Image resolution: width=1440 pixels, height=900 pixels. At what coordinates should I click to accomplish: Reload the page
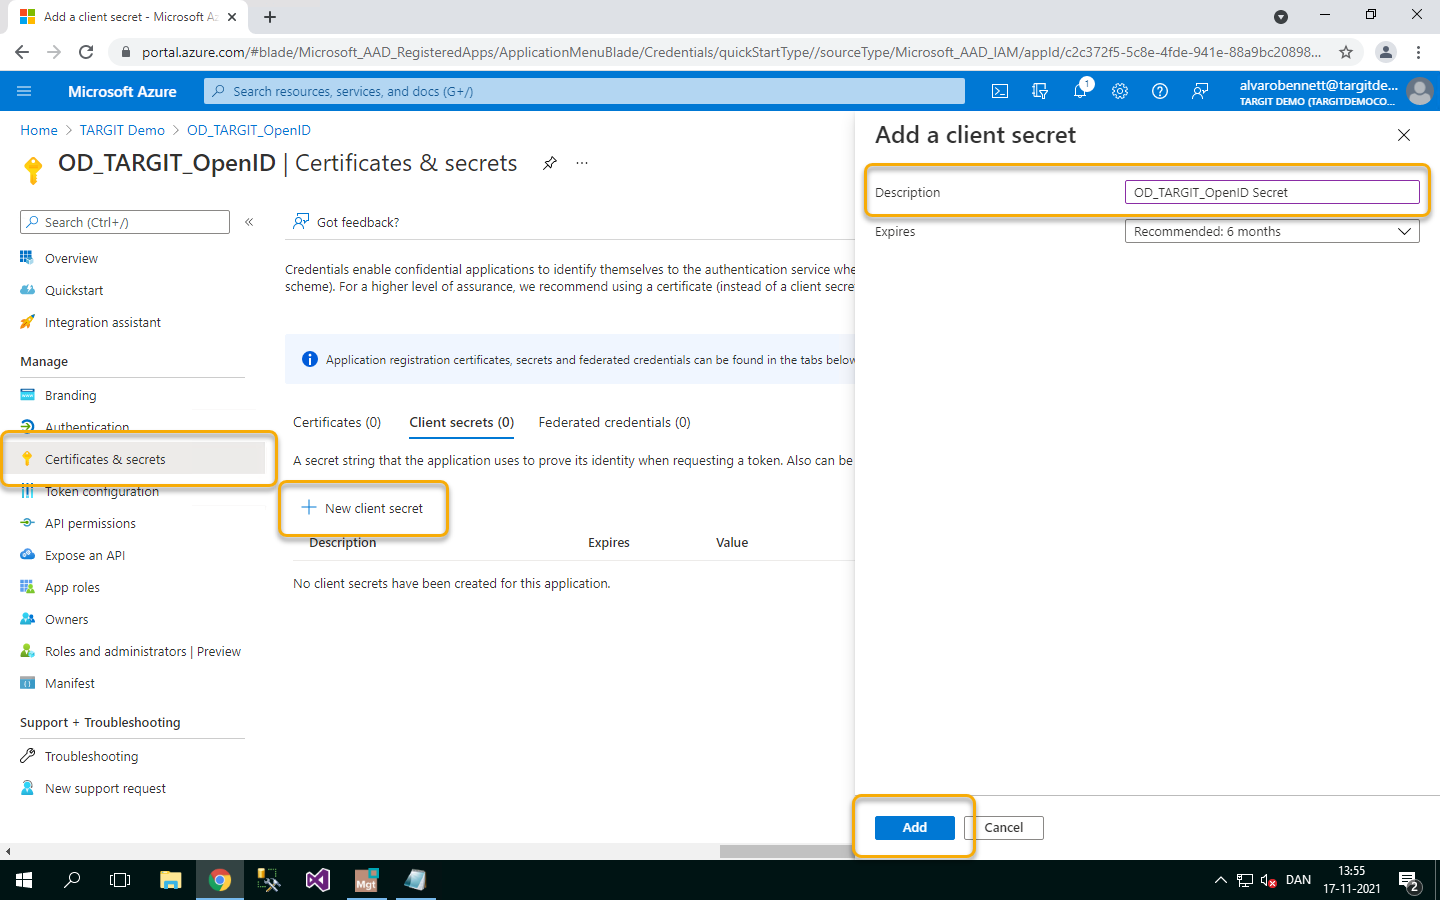[x=86, y=52]
